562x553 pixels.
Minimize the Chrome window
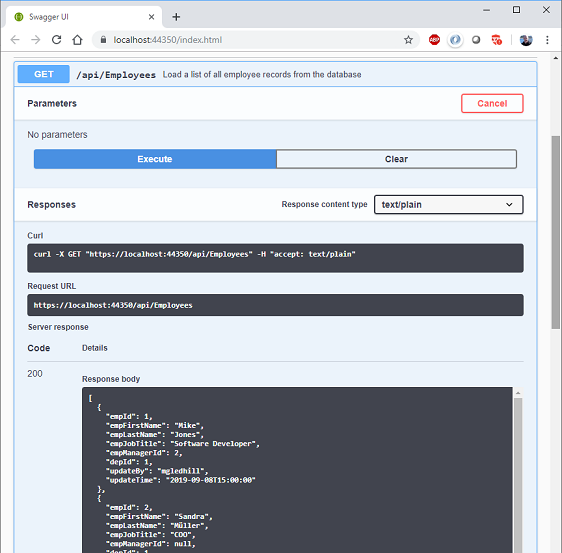486,10
